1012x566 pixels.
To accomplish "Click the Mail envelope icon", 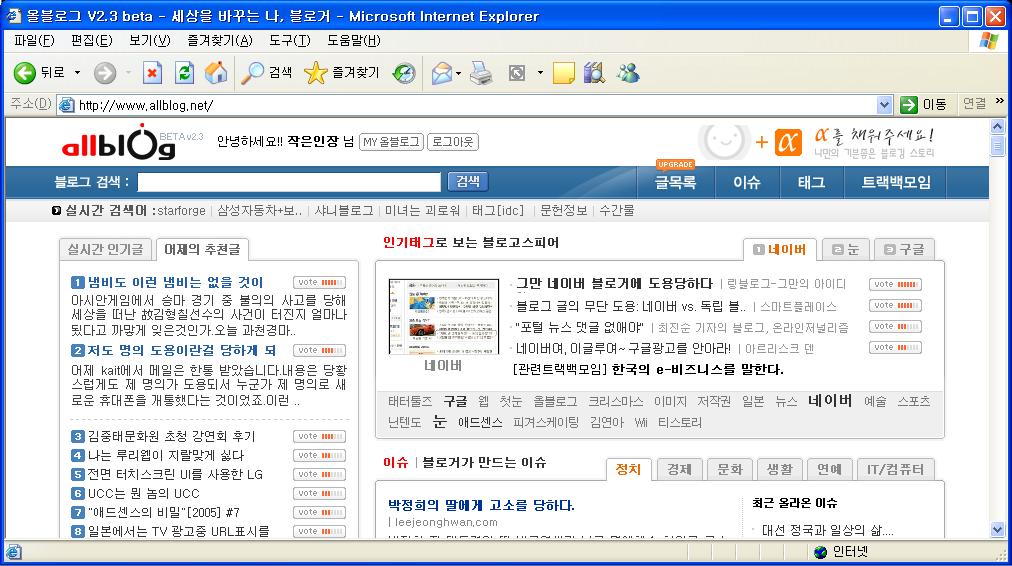I will pyautogui.click(x=442, y=73).
